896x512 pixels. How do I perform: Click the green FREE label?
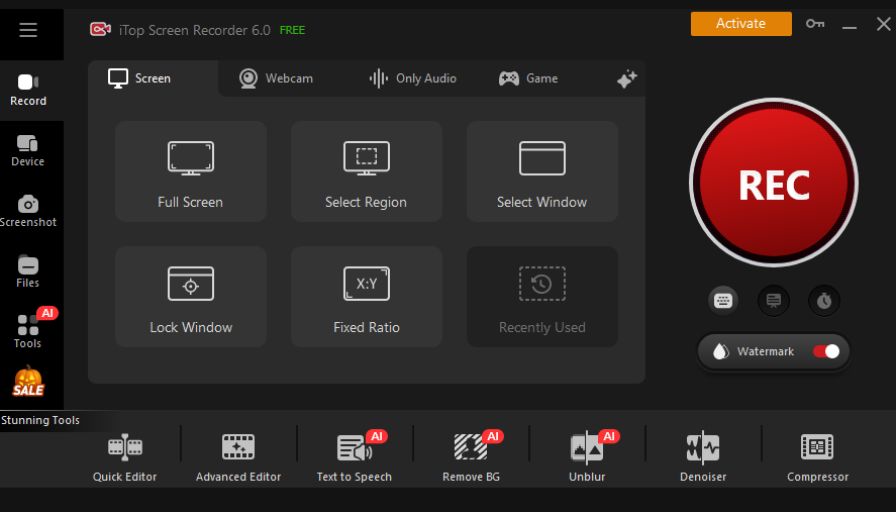[292, 30]
